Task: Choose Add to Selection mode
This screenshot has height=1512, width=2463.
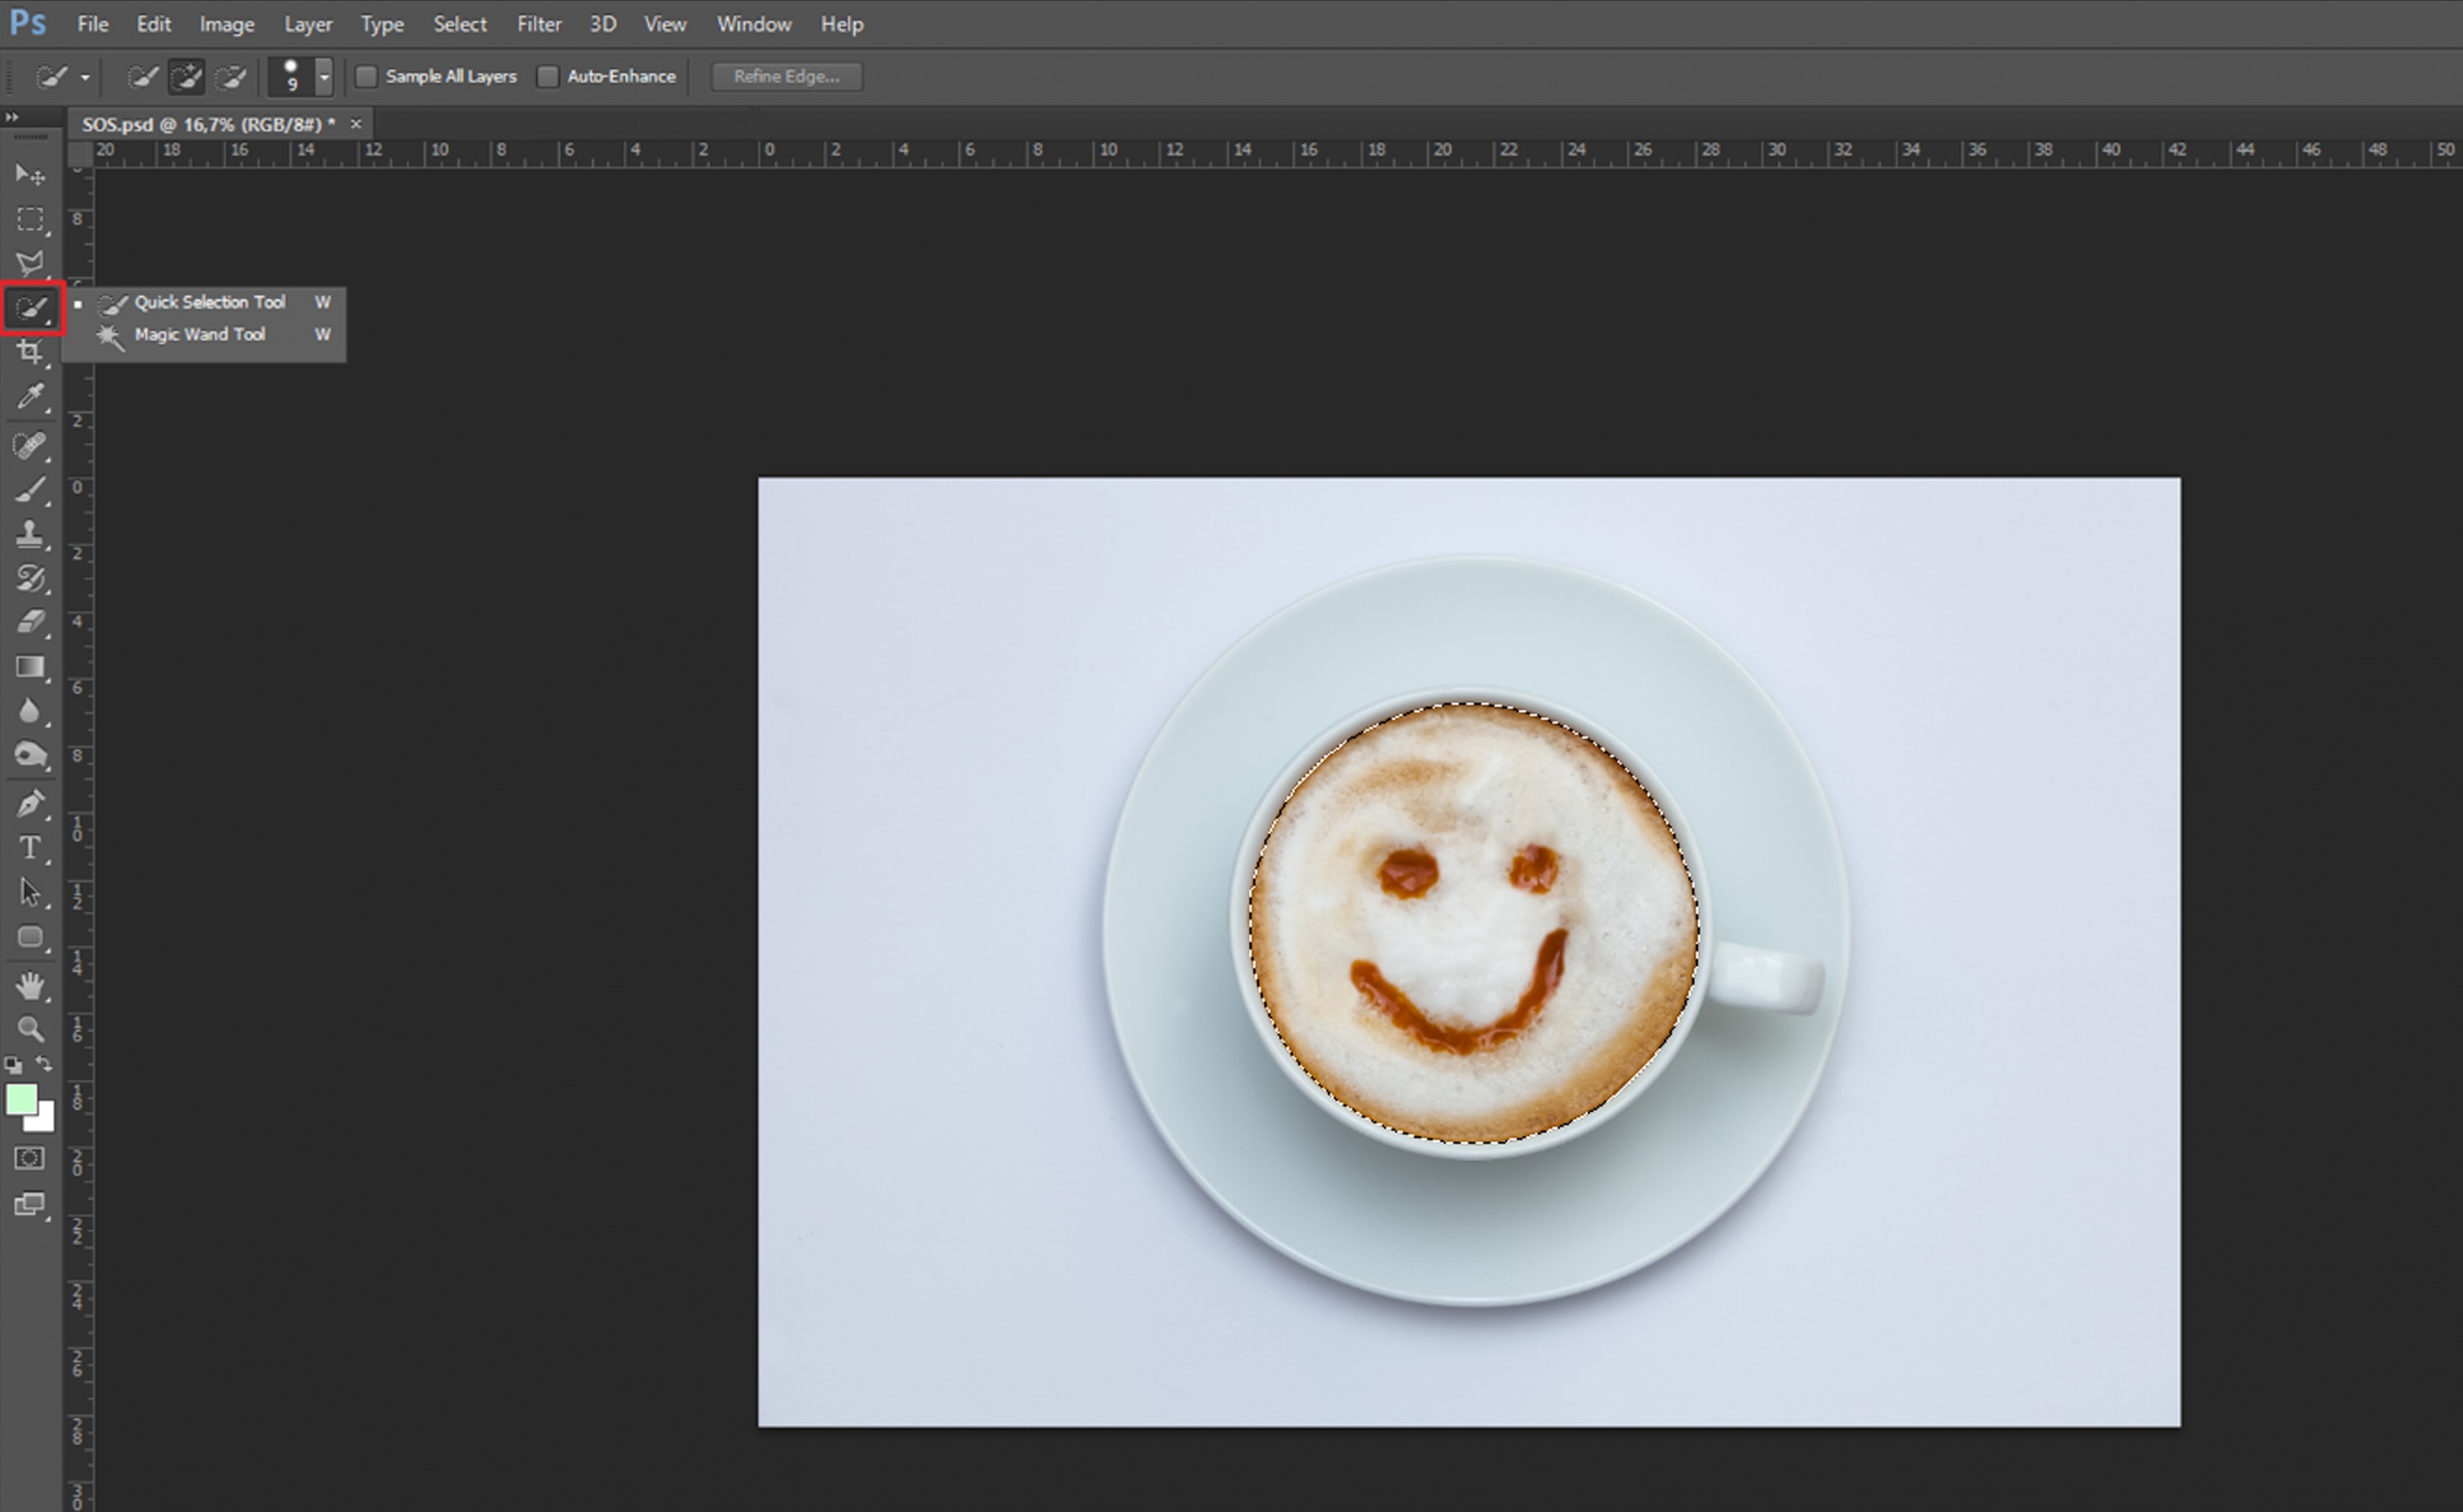Action: (186, 76)
